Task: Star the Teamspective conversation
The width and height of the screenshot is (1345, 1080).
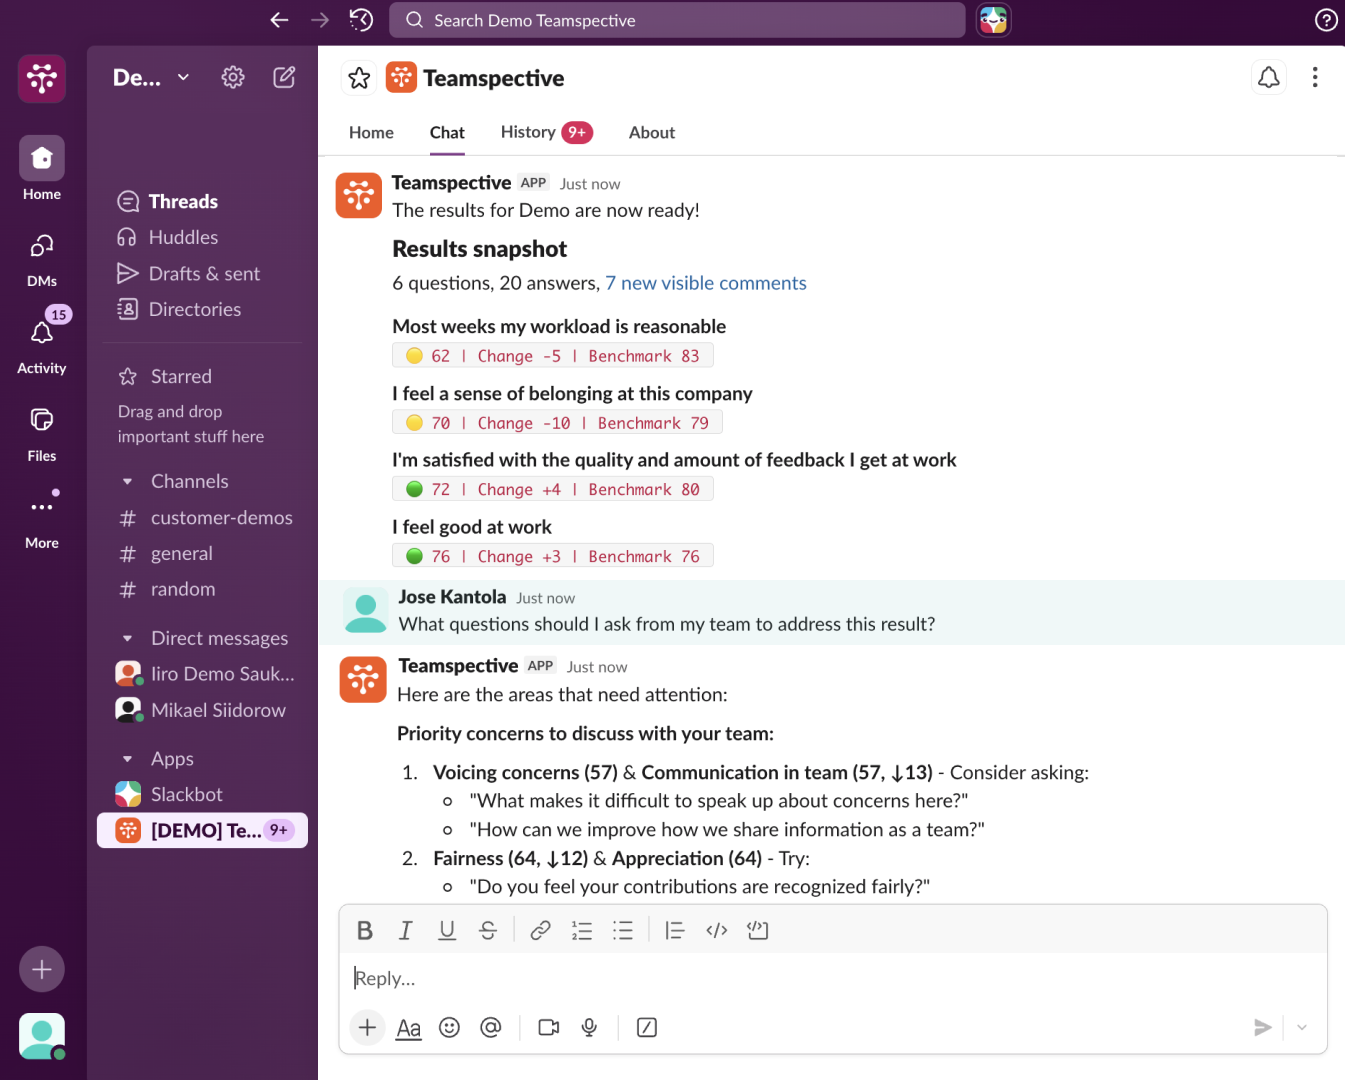Action: click(359, 78)
